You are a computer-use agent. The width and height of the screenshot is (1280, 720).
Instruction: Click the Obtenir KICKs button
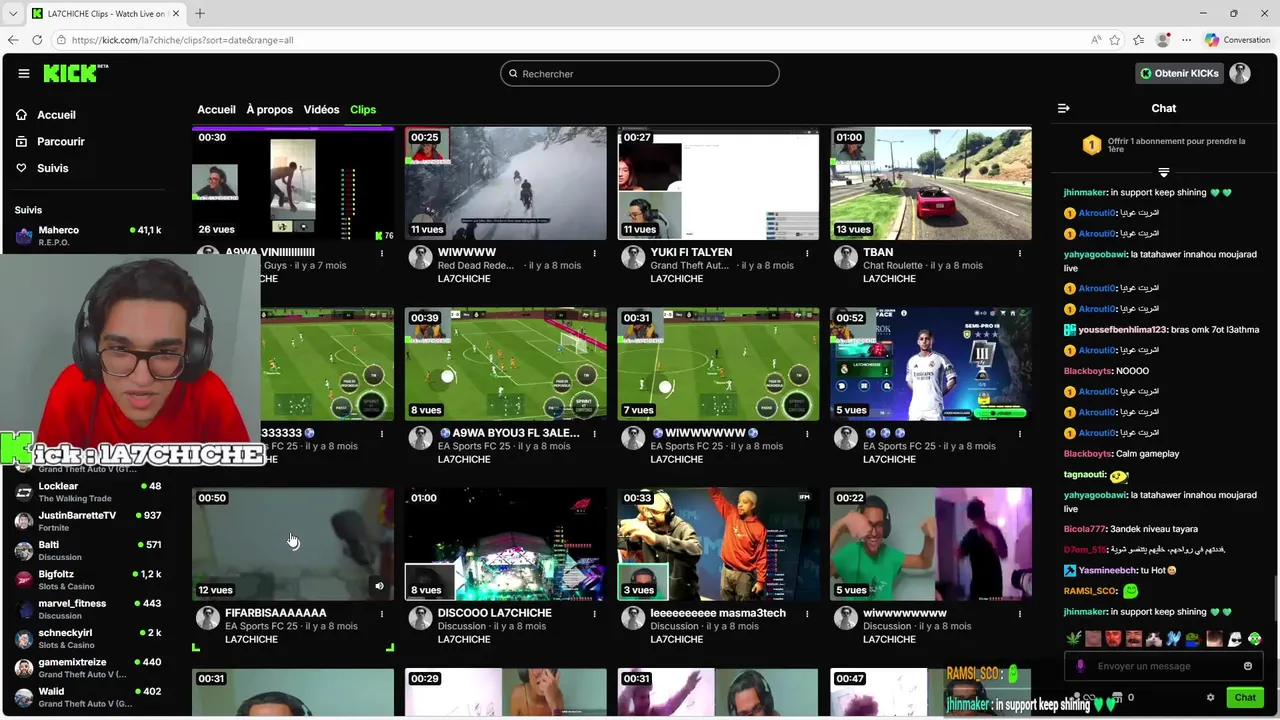(x=1180, y=73)
